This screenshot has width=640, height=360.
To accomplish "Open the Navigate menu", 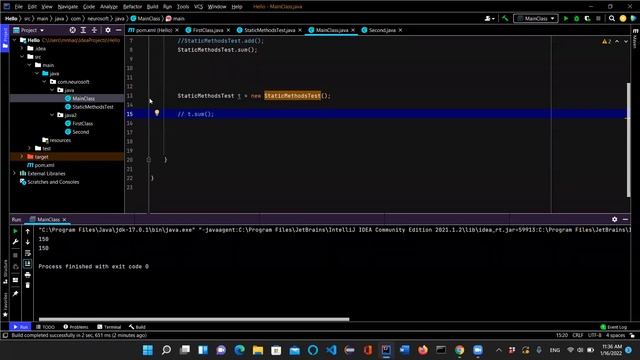I will pos(68,7).
